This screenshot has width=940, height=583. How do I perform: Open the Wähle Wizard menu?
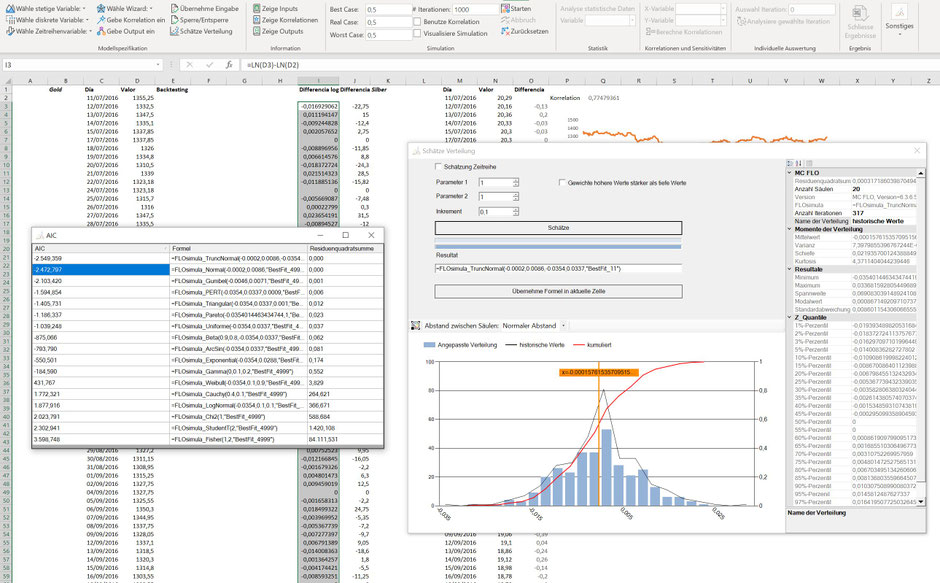click(x=123, y=8)
